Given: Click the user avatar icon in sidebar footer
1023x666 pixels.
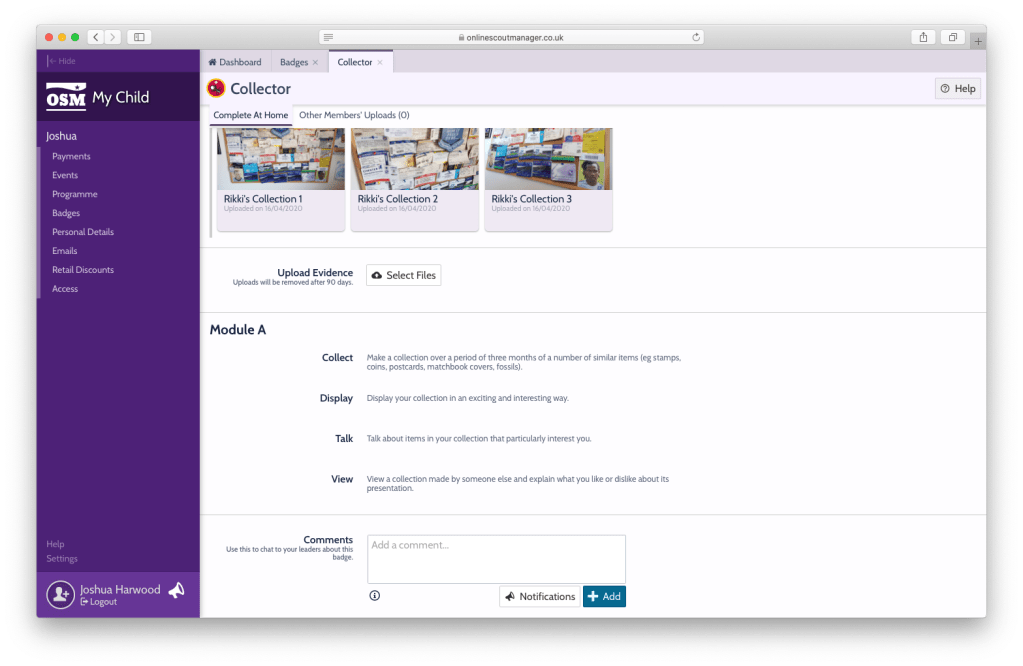Looking at the screenshot, I should coord(60,594).
